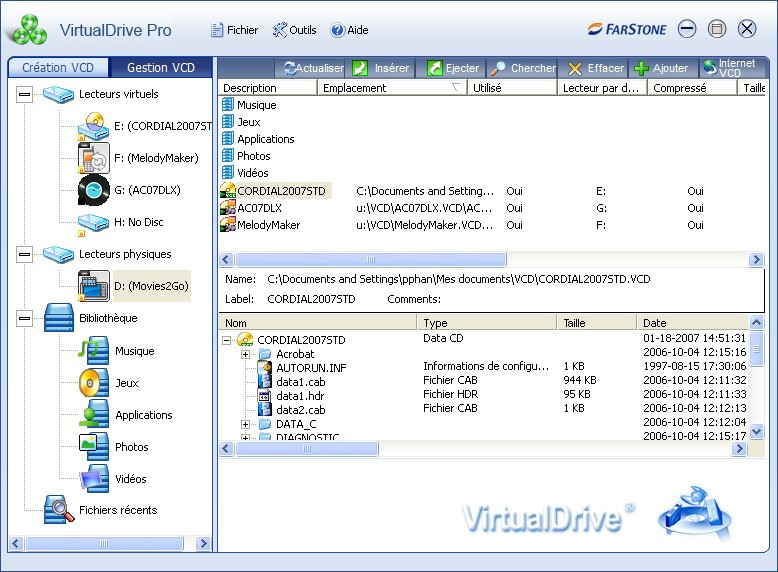The image size is (778, 572).
Task: Click the Insérer toolbar icon
Action: coord(360,68)
